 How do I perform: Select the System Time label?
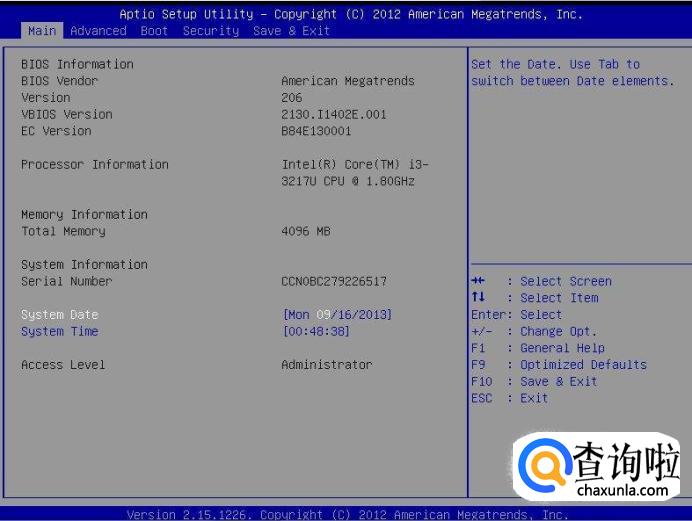pos(60,331)
